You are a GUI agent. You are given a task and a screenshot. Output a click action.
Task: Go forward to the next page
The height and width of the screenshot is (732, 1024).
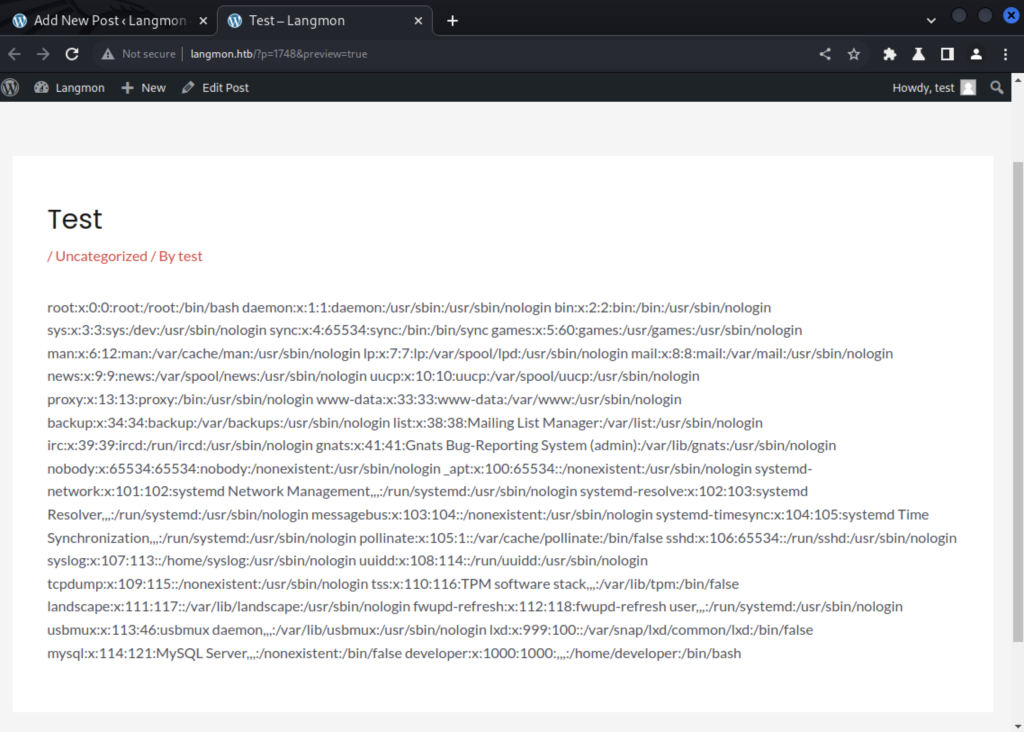coord(43,54)
